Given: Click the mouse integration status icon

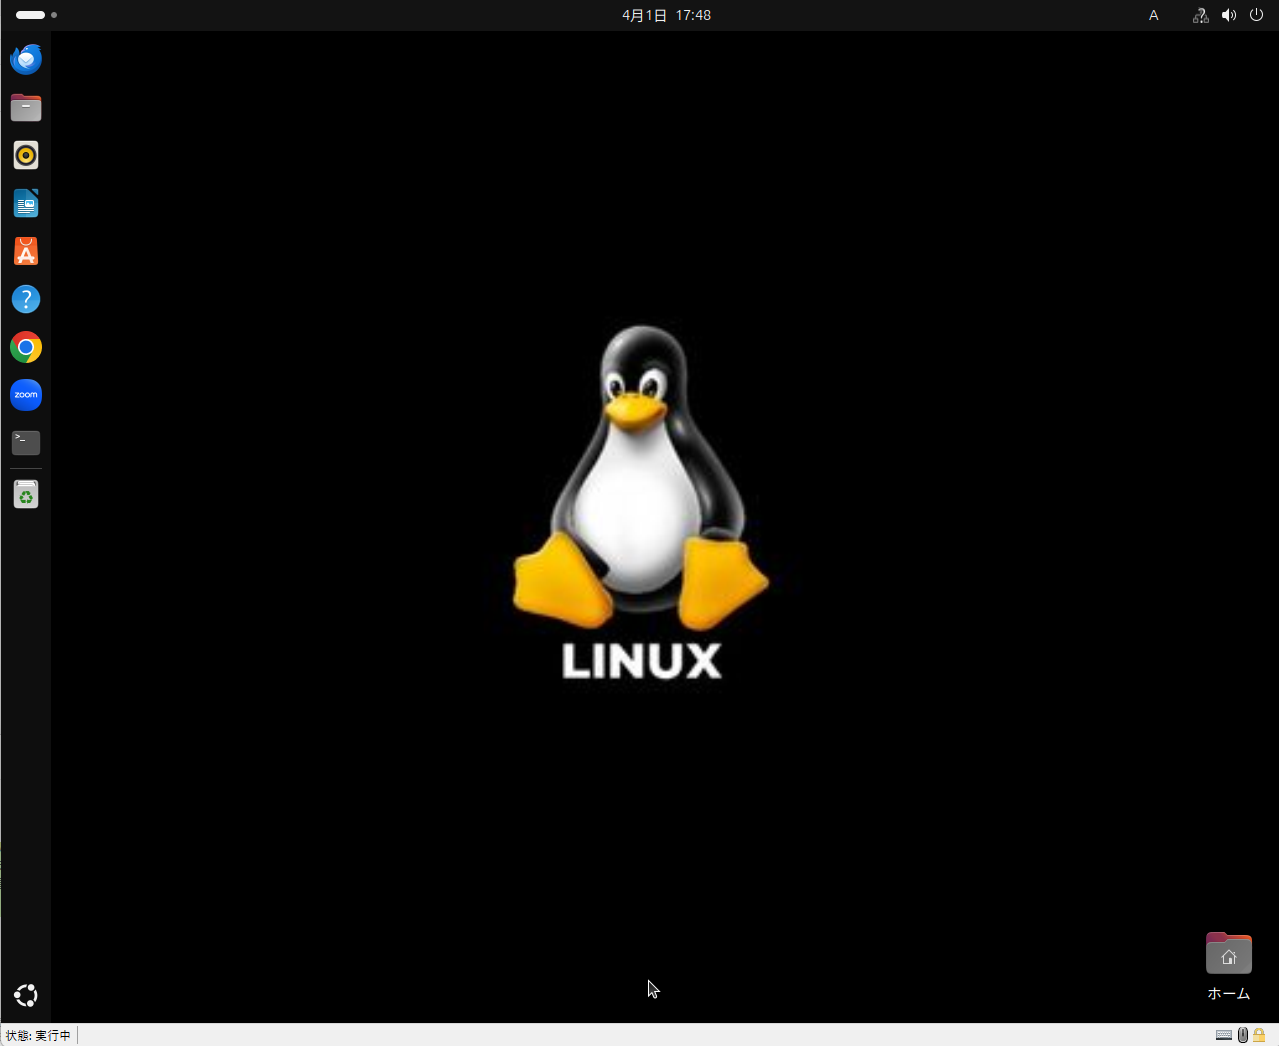Looking at the screenshot, I should (1243, 1035).
